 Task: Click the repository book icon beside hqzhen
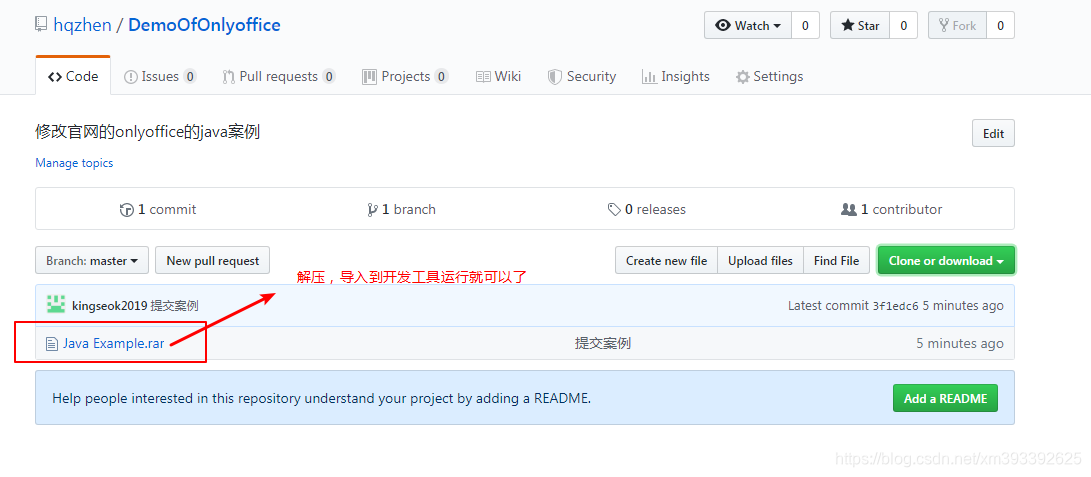tap(41, 26)
